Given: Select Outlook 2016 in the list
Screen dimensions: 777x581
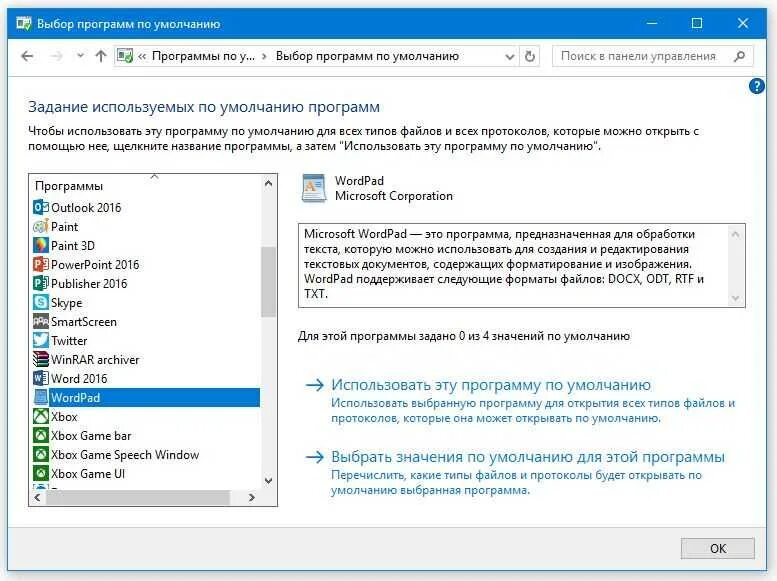Looking at the screenshot, I should pyautogui.click(x=86, y=208).
